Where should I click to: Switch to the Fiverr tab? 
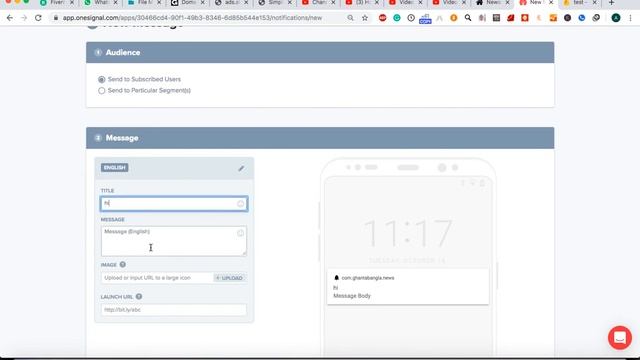[x=56, y=3]
